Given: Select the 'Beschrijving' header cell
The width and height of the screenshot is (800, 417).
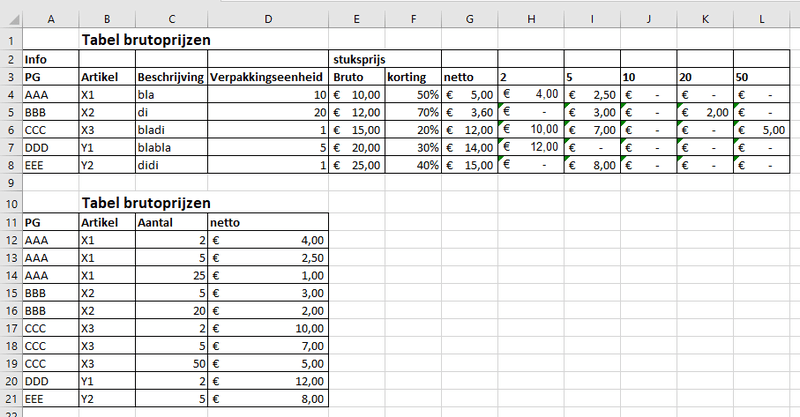Looking at the screenshot, I should click(171, 77).
